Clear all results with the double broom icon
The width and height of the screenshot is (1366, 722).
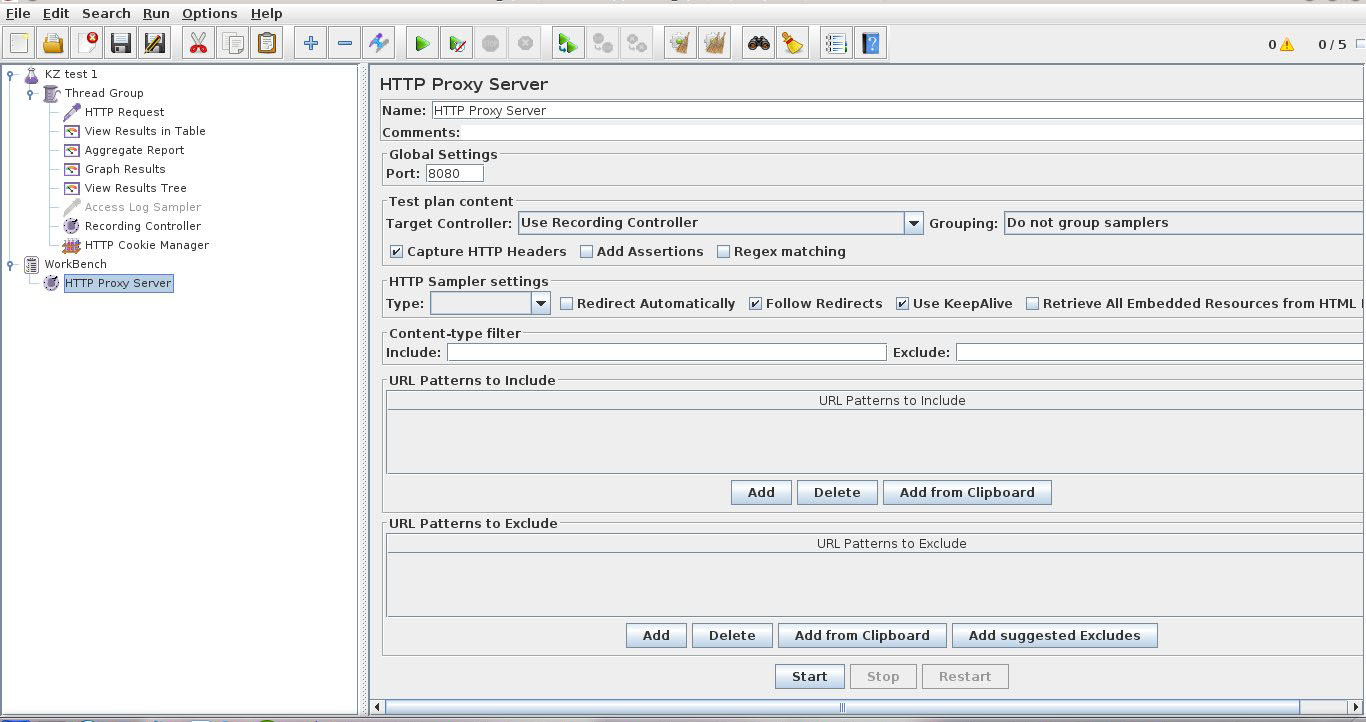tap(714, 43)
